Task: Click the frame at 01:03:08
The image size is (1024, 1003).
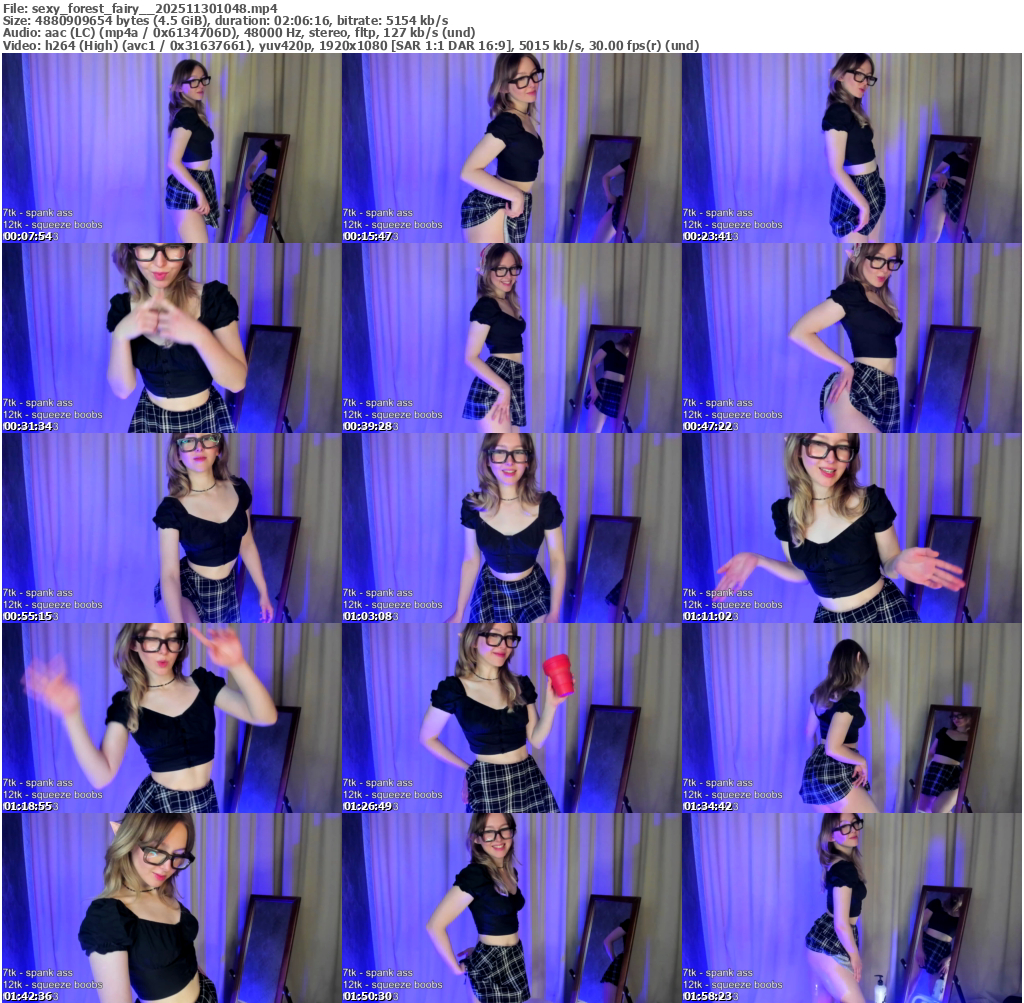Action: pyautogui.click(x=511, y=528)
